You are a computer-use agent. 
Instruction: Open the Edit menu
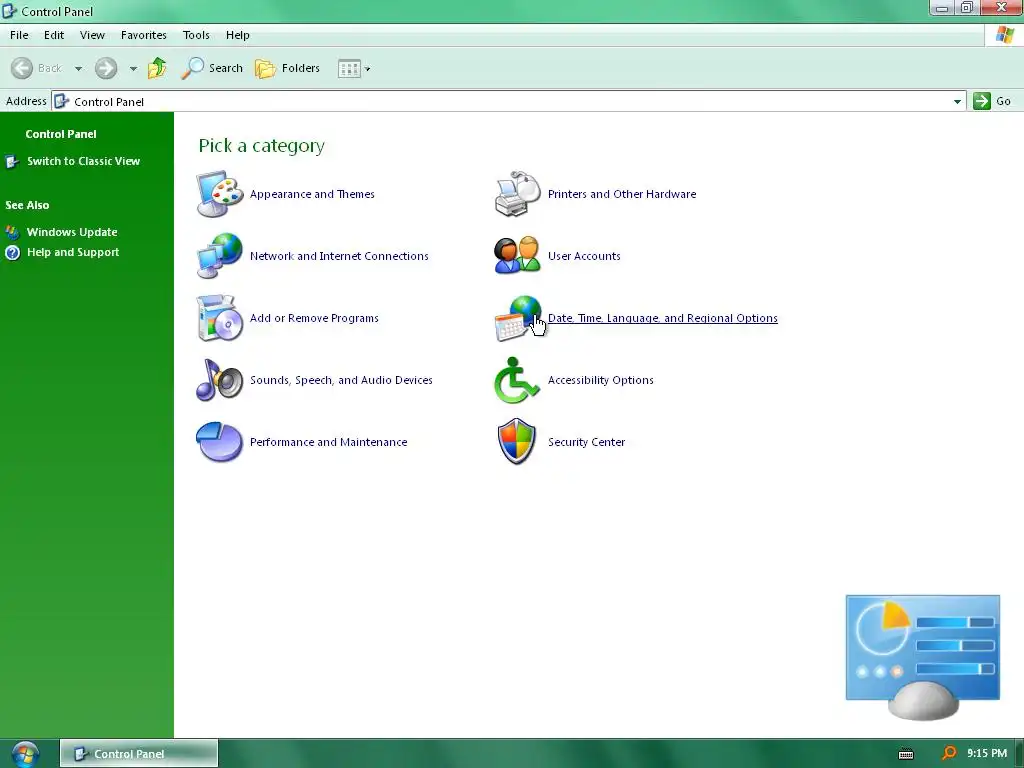(54, 35)
